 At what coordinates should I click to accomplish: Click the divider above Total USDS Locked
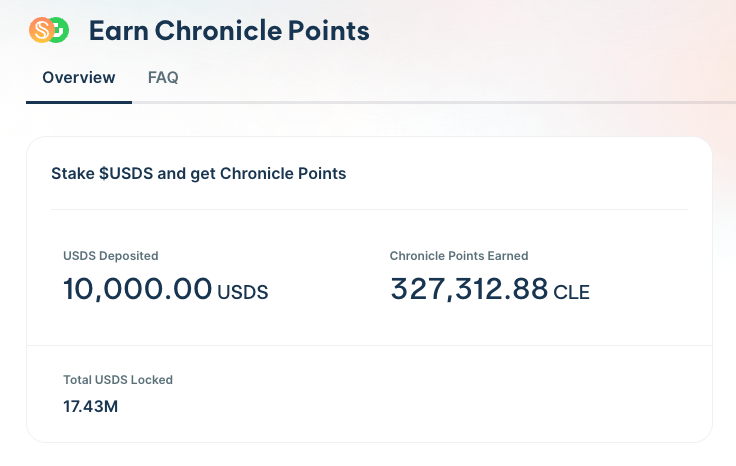(x=369, y=346)
